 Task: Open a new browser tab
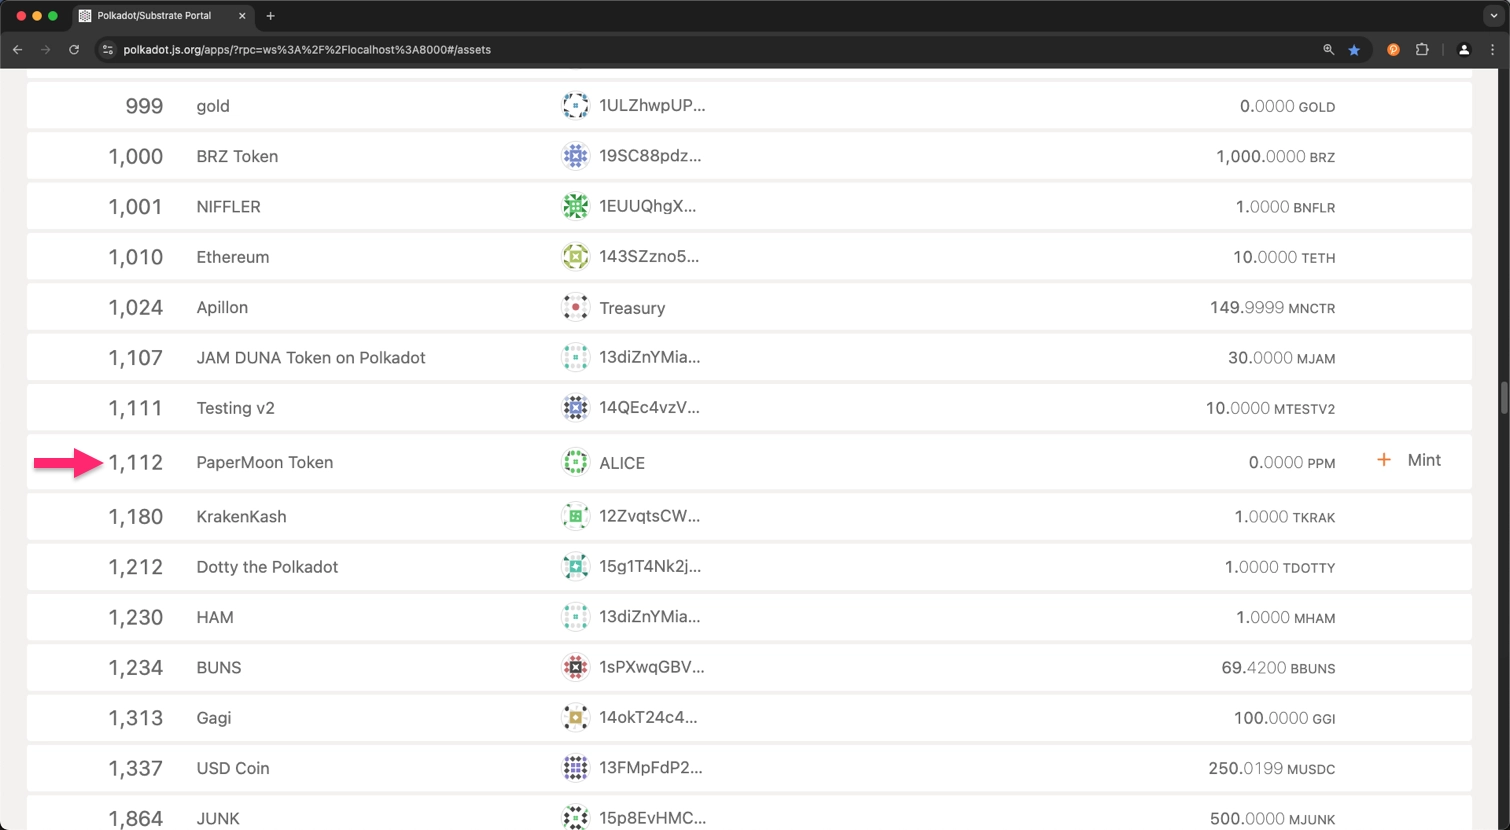[x=270, y=16]
